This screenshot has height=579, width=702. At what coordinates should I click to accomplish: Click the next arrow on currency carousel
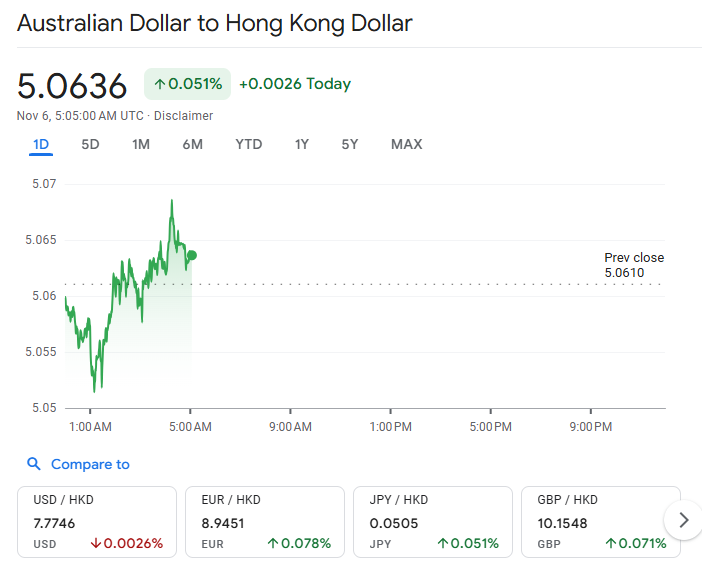point(684,519)
